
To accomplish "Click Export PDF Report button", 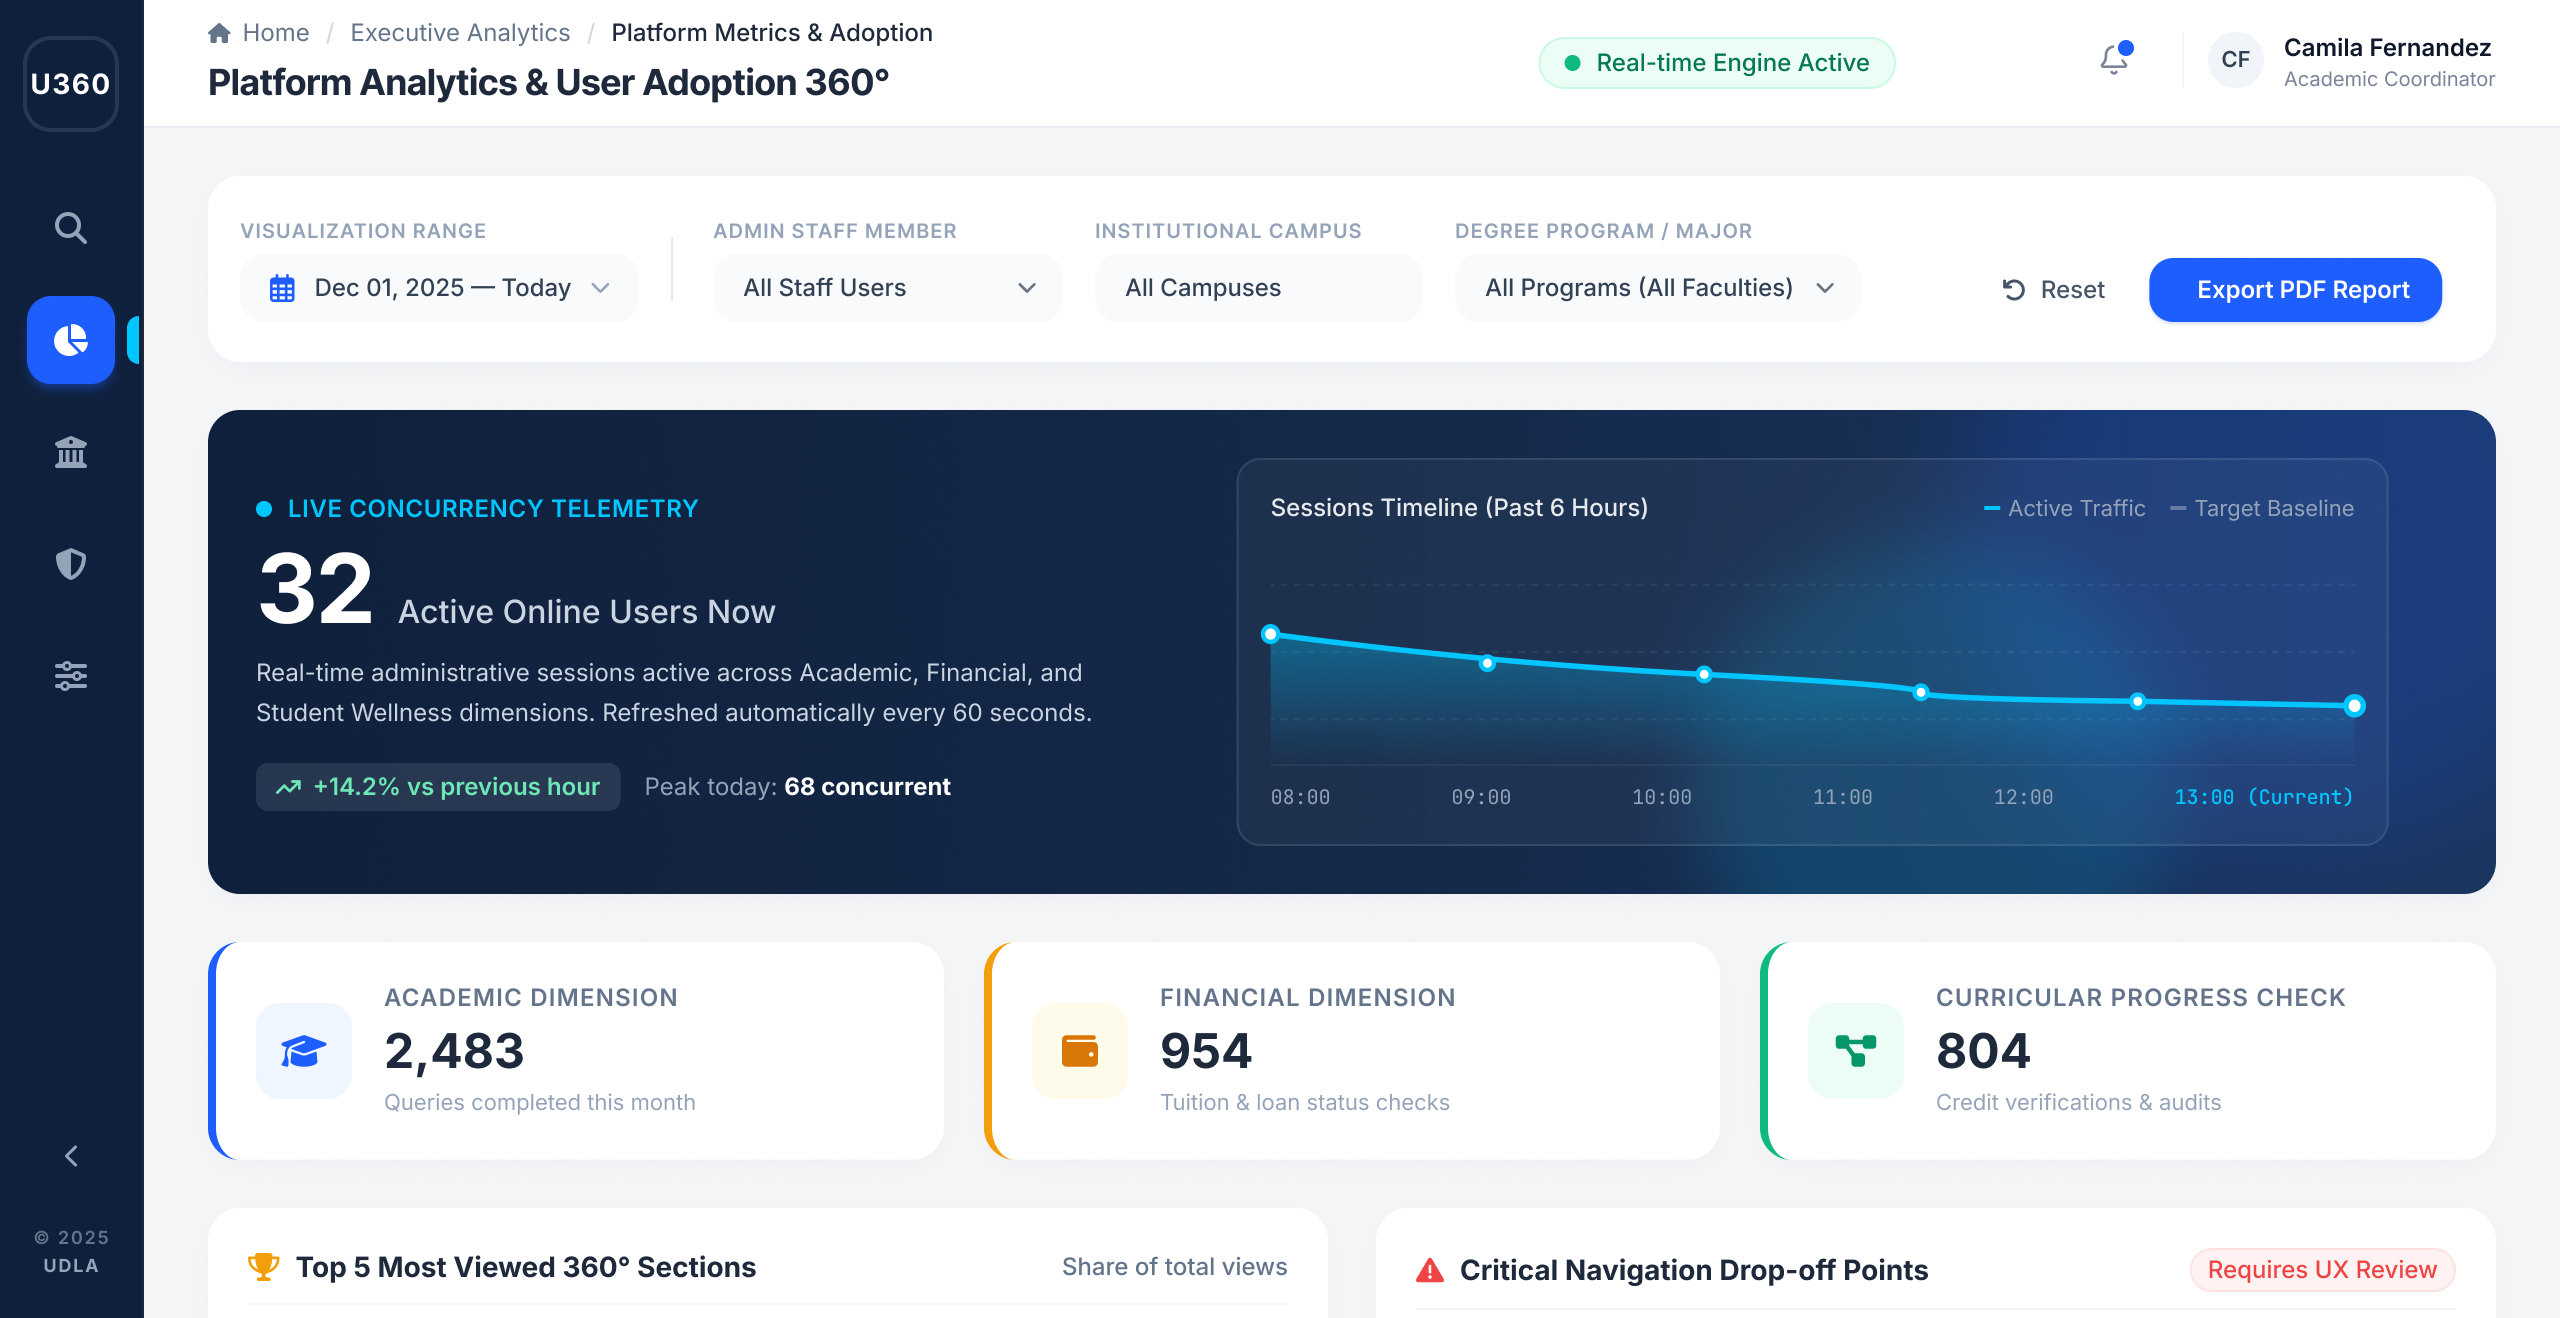I will coord(2295,290).
